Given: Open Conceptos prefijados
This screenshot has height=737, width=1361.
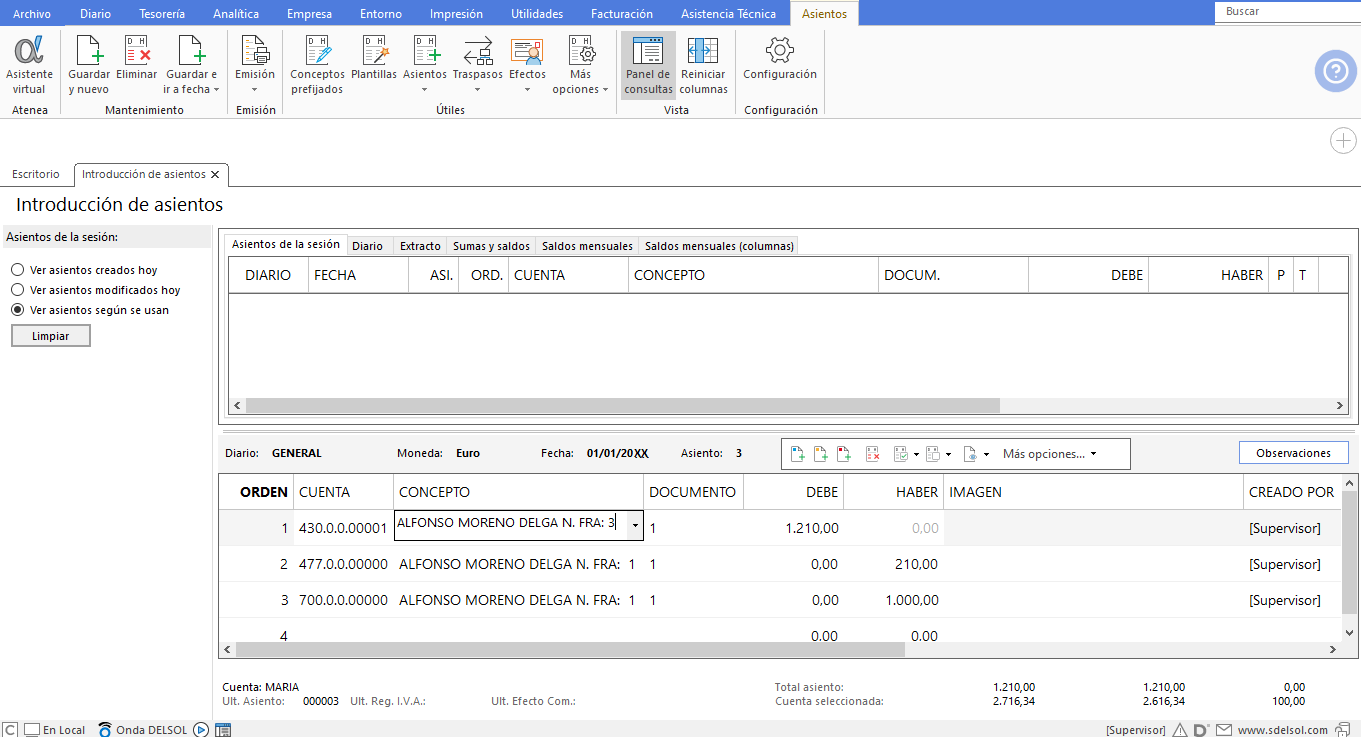Looking at the screenshot, I should pyautogui.click(x=317, y=65).
